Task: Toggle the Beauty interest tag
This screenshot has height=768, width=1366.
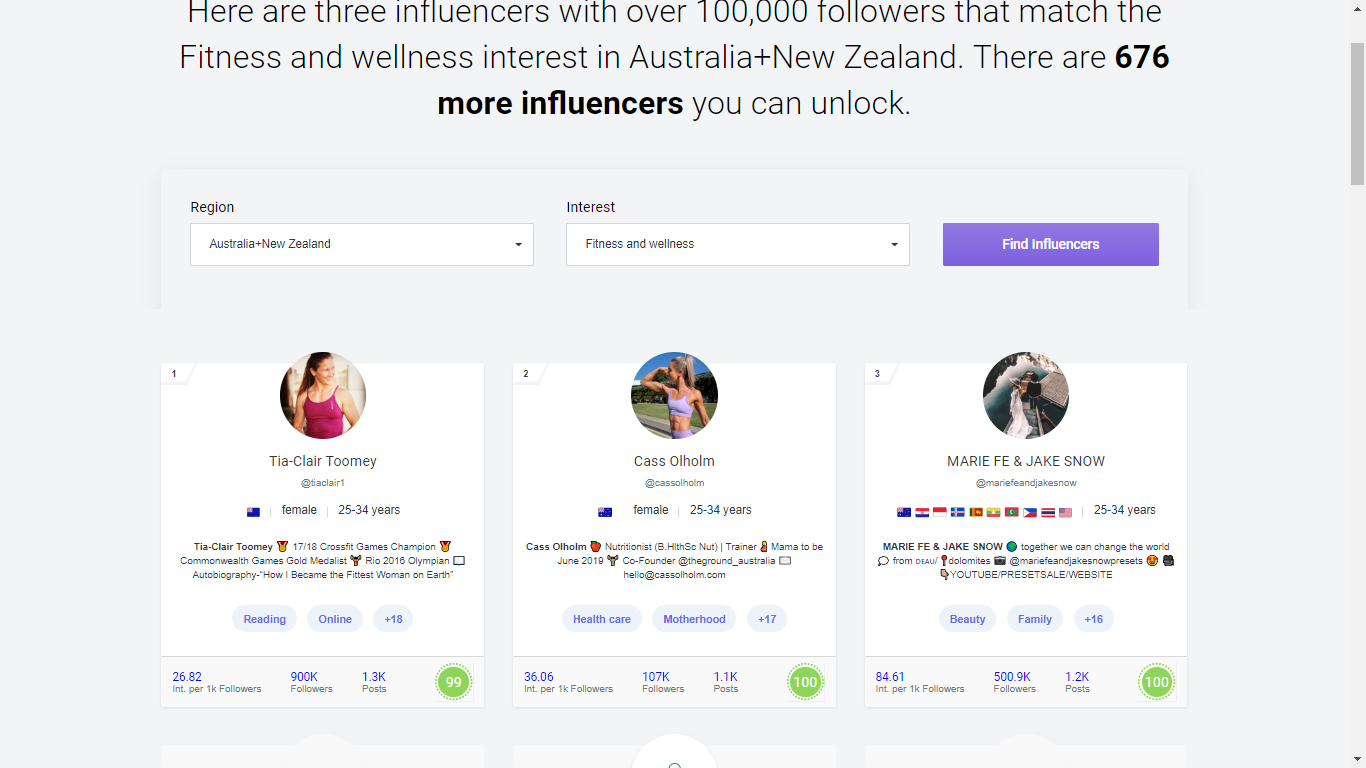Action: tap(967, 618)
